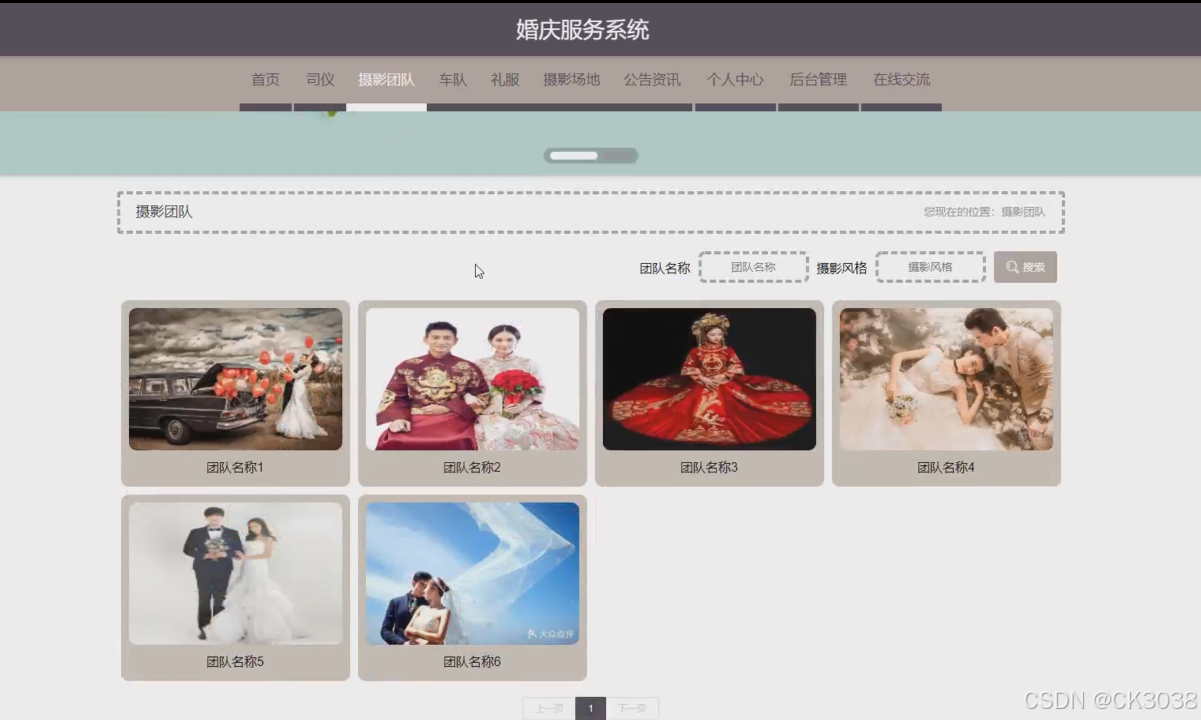Select page 1 in pagination
This screenshot has width=1201, height=720.
[590, 707]
